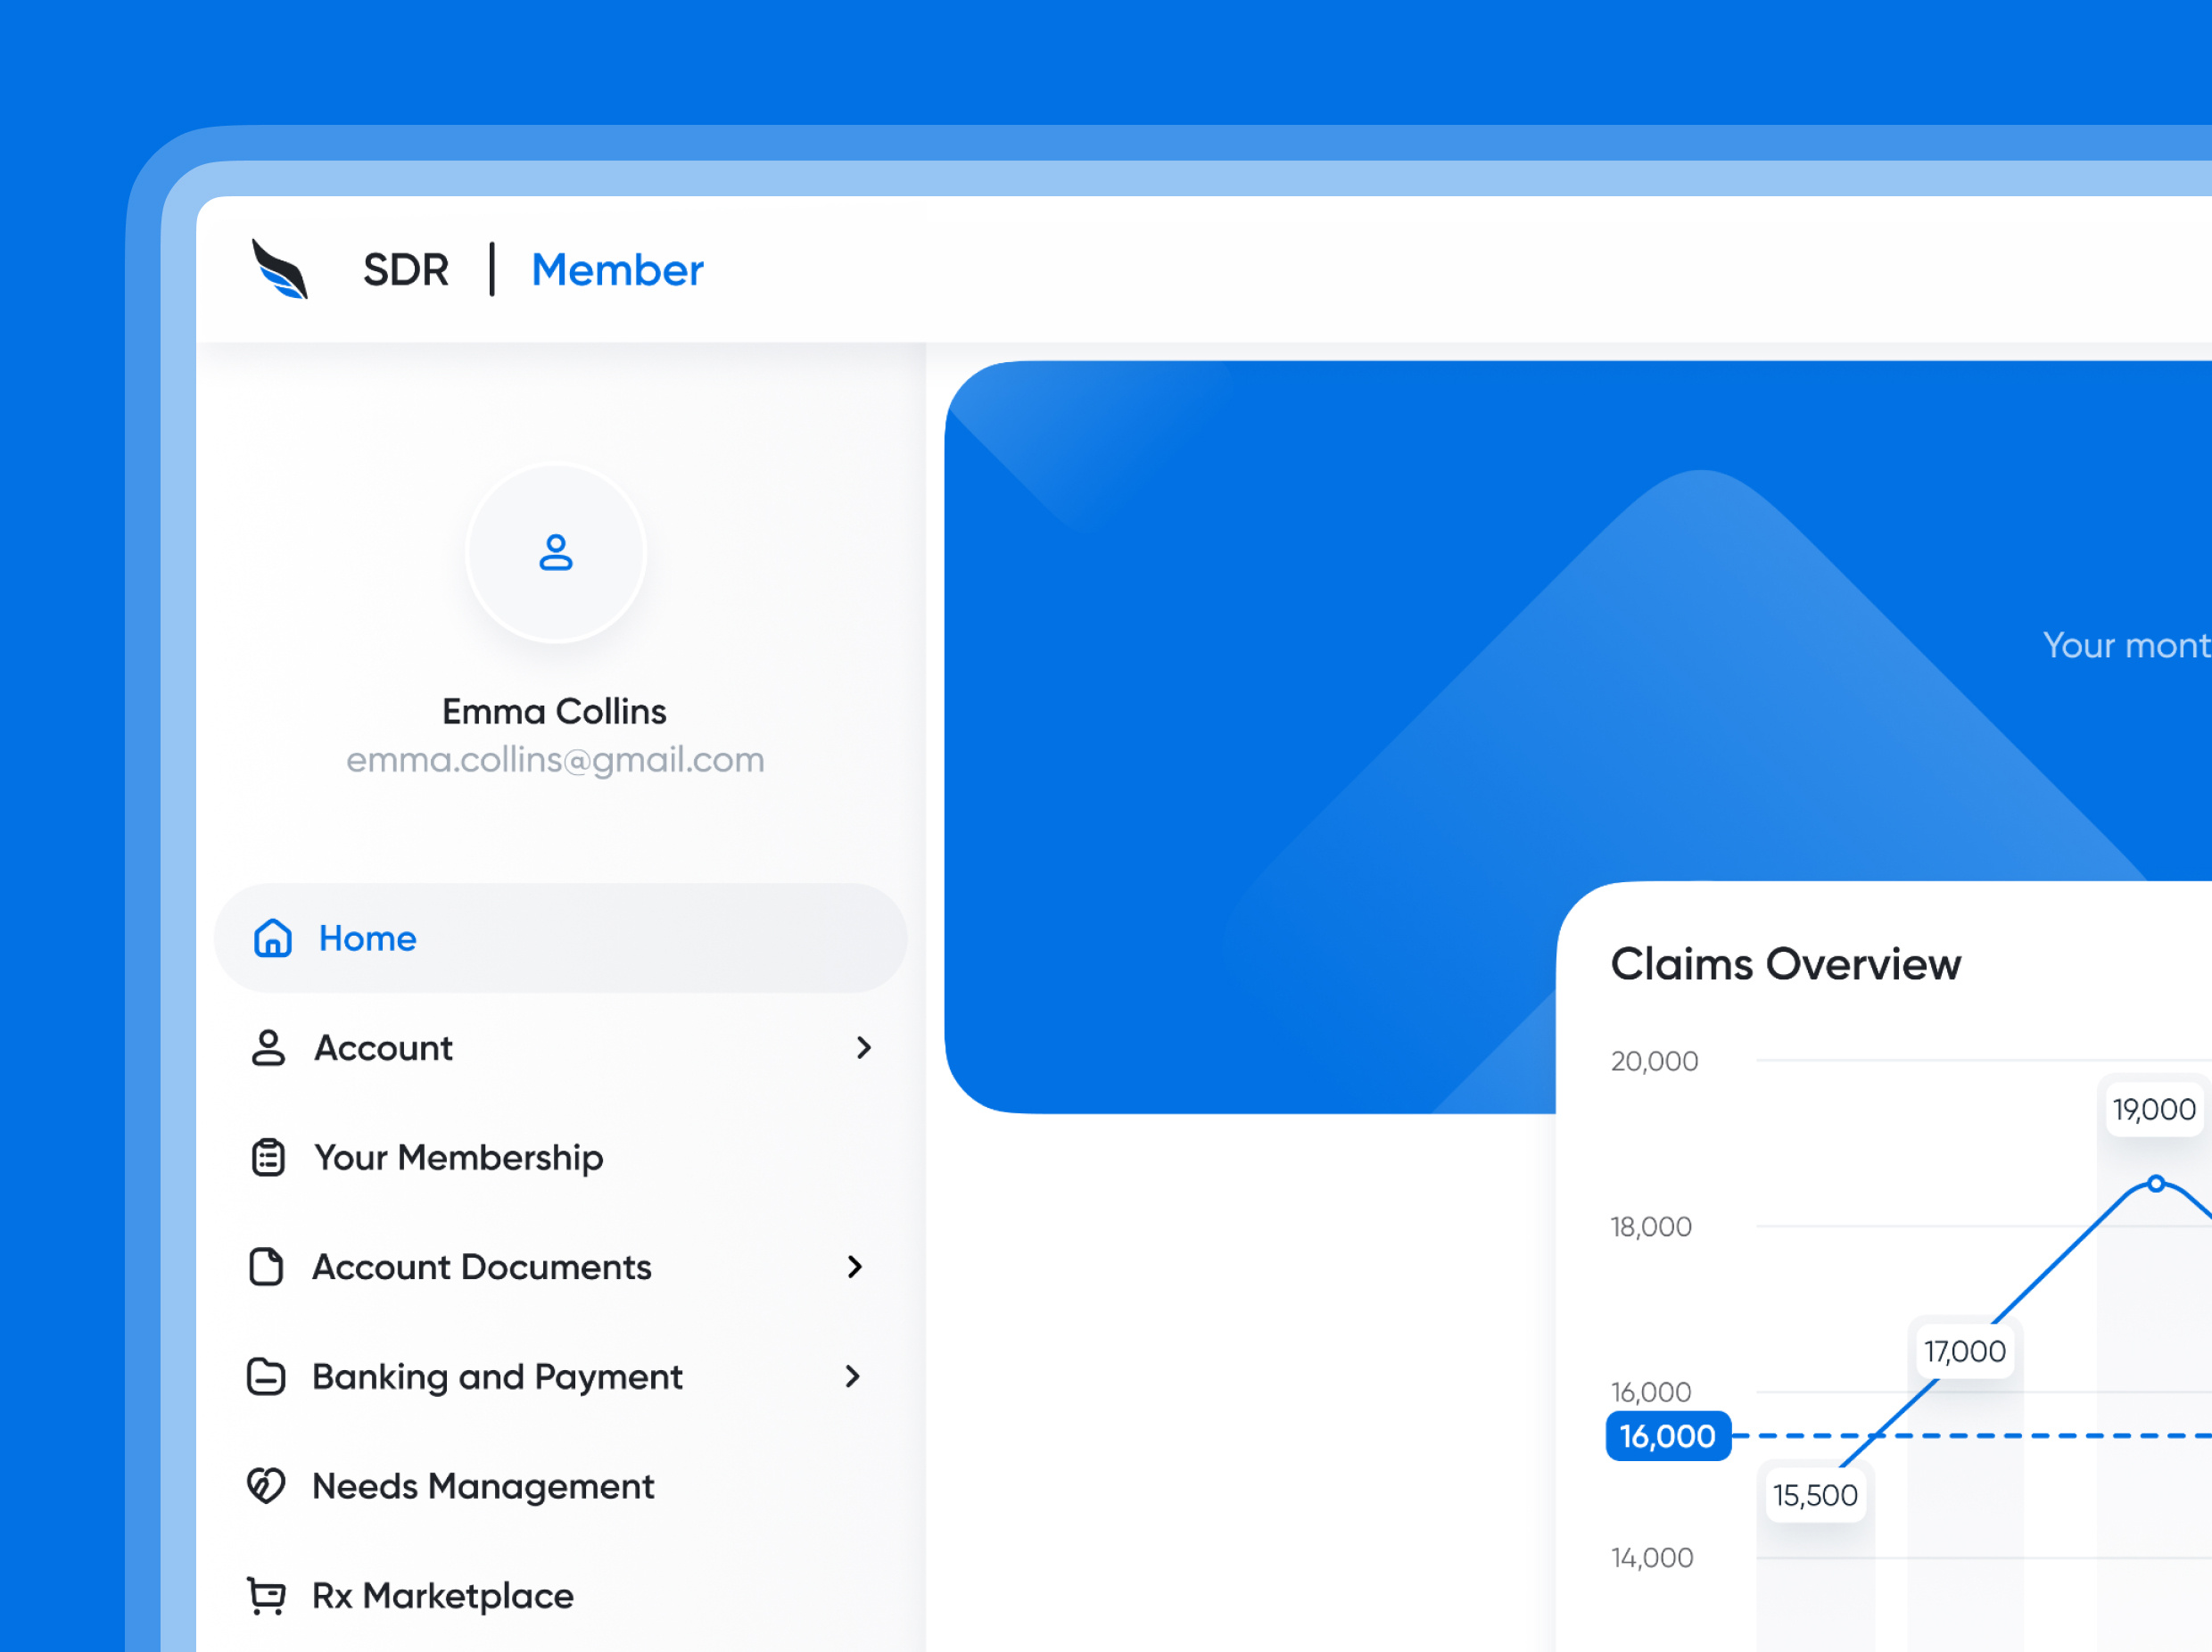The image size is (2212, 1652).
Task: Select the Home menu item
Action: point(367,938)
